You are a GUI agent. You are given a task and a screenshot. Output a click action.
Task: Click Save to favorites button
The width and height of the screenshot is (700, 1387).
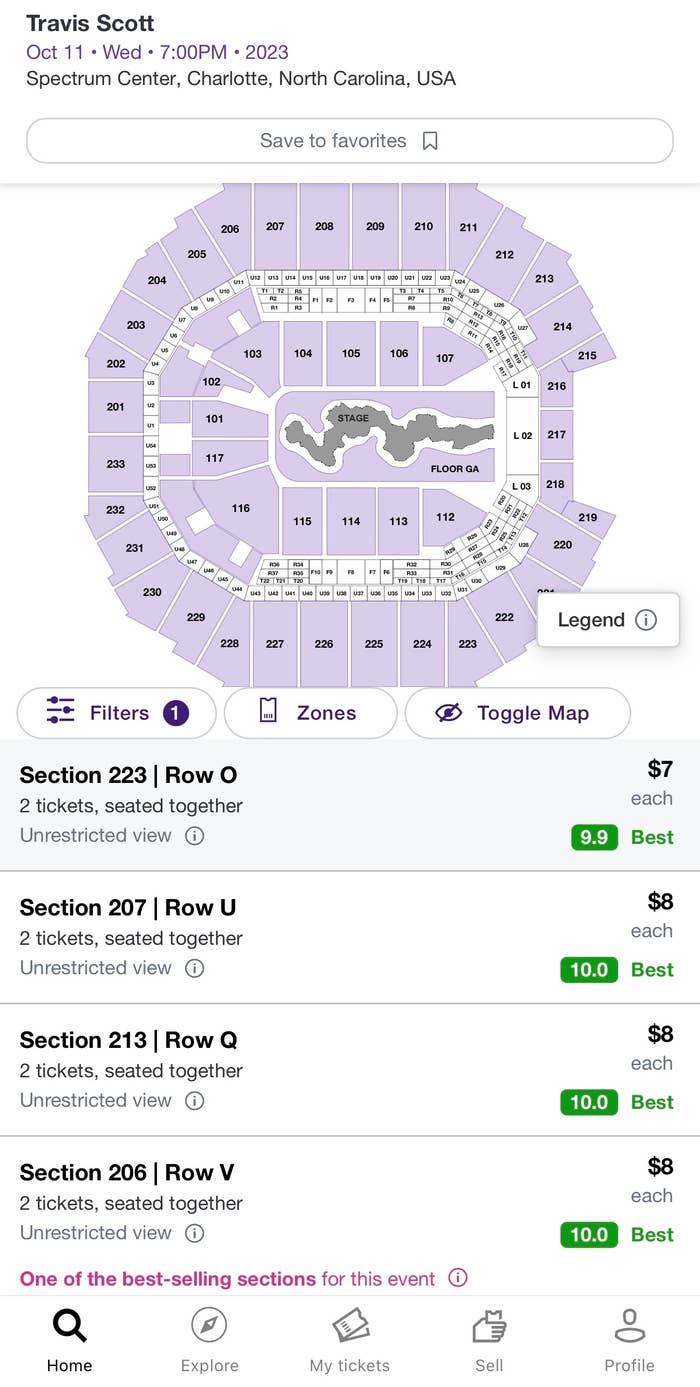(x=350, y=141)
